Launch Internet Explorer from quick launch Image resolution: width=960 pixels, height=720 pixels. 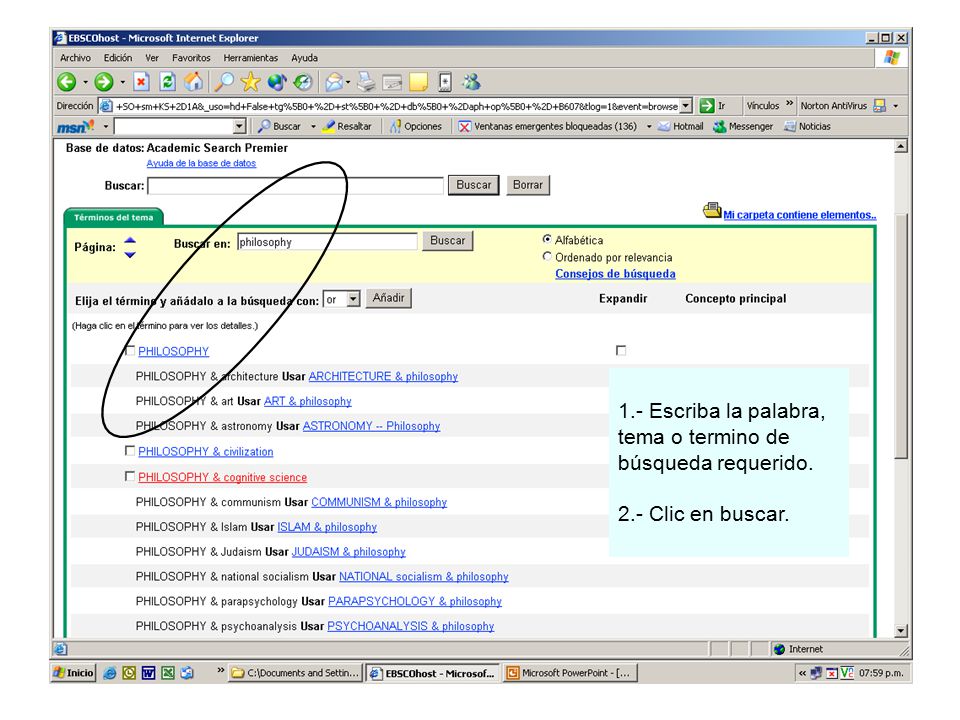(x=110, y=673)
